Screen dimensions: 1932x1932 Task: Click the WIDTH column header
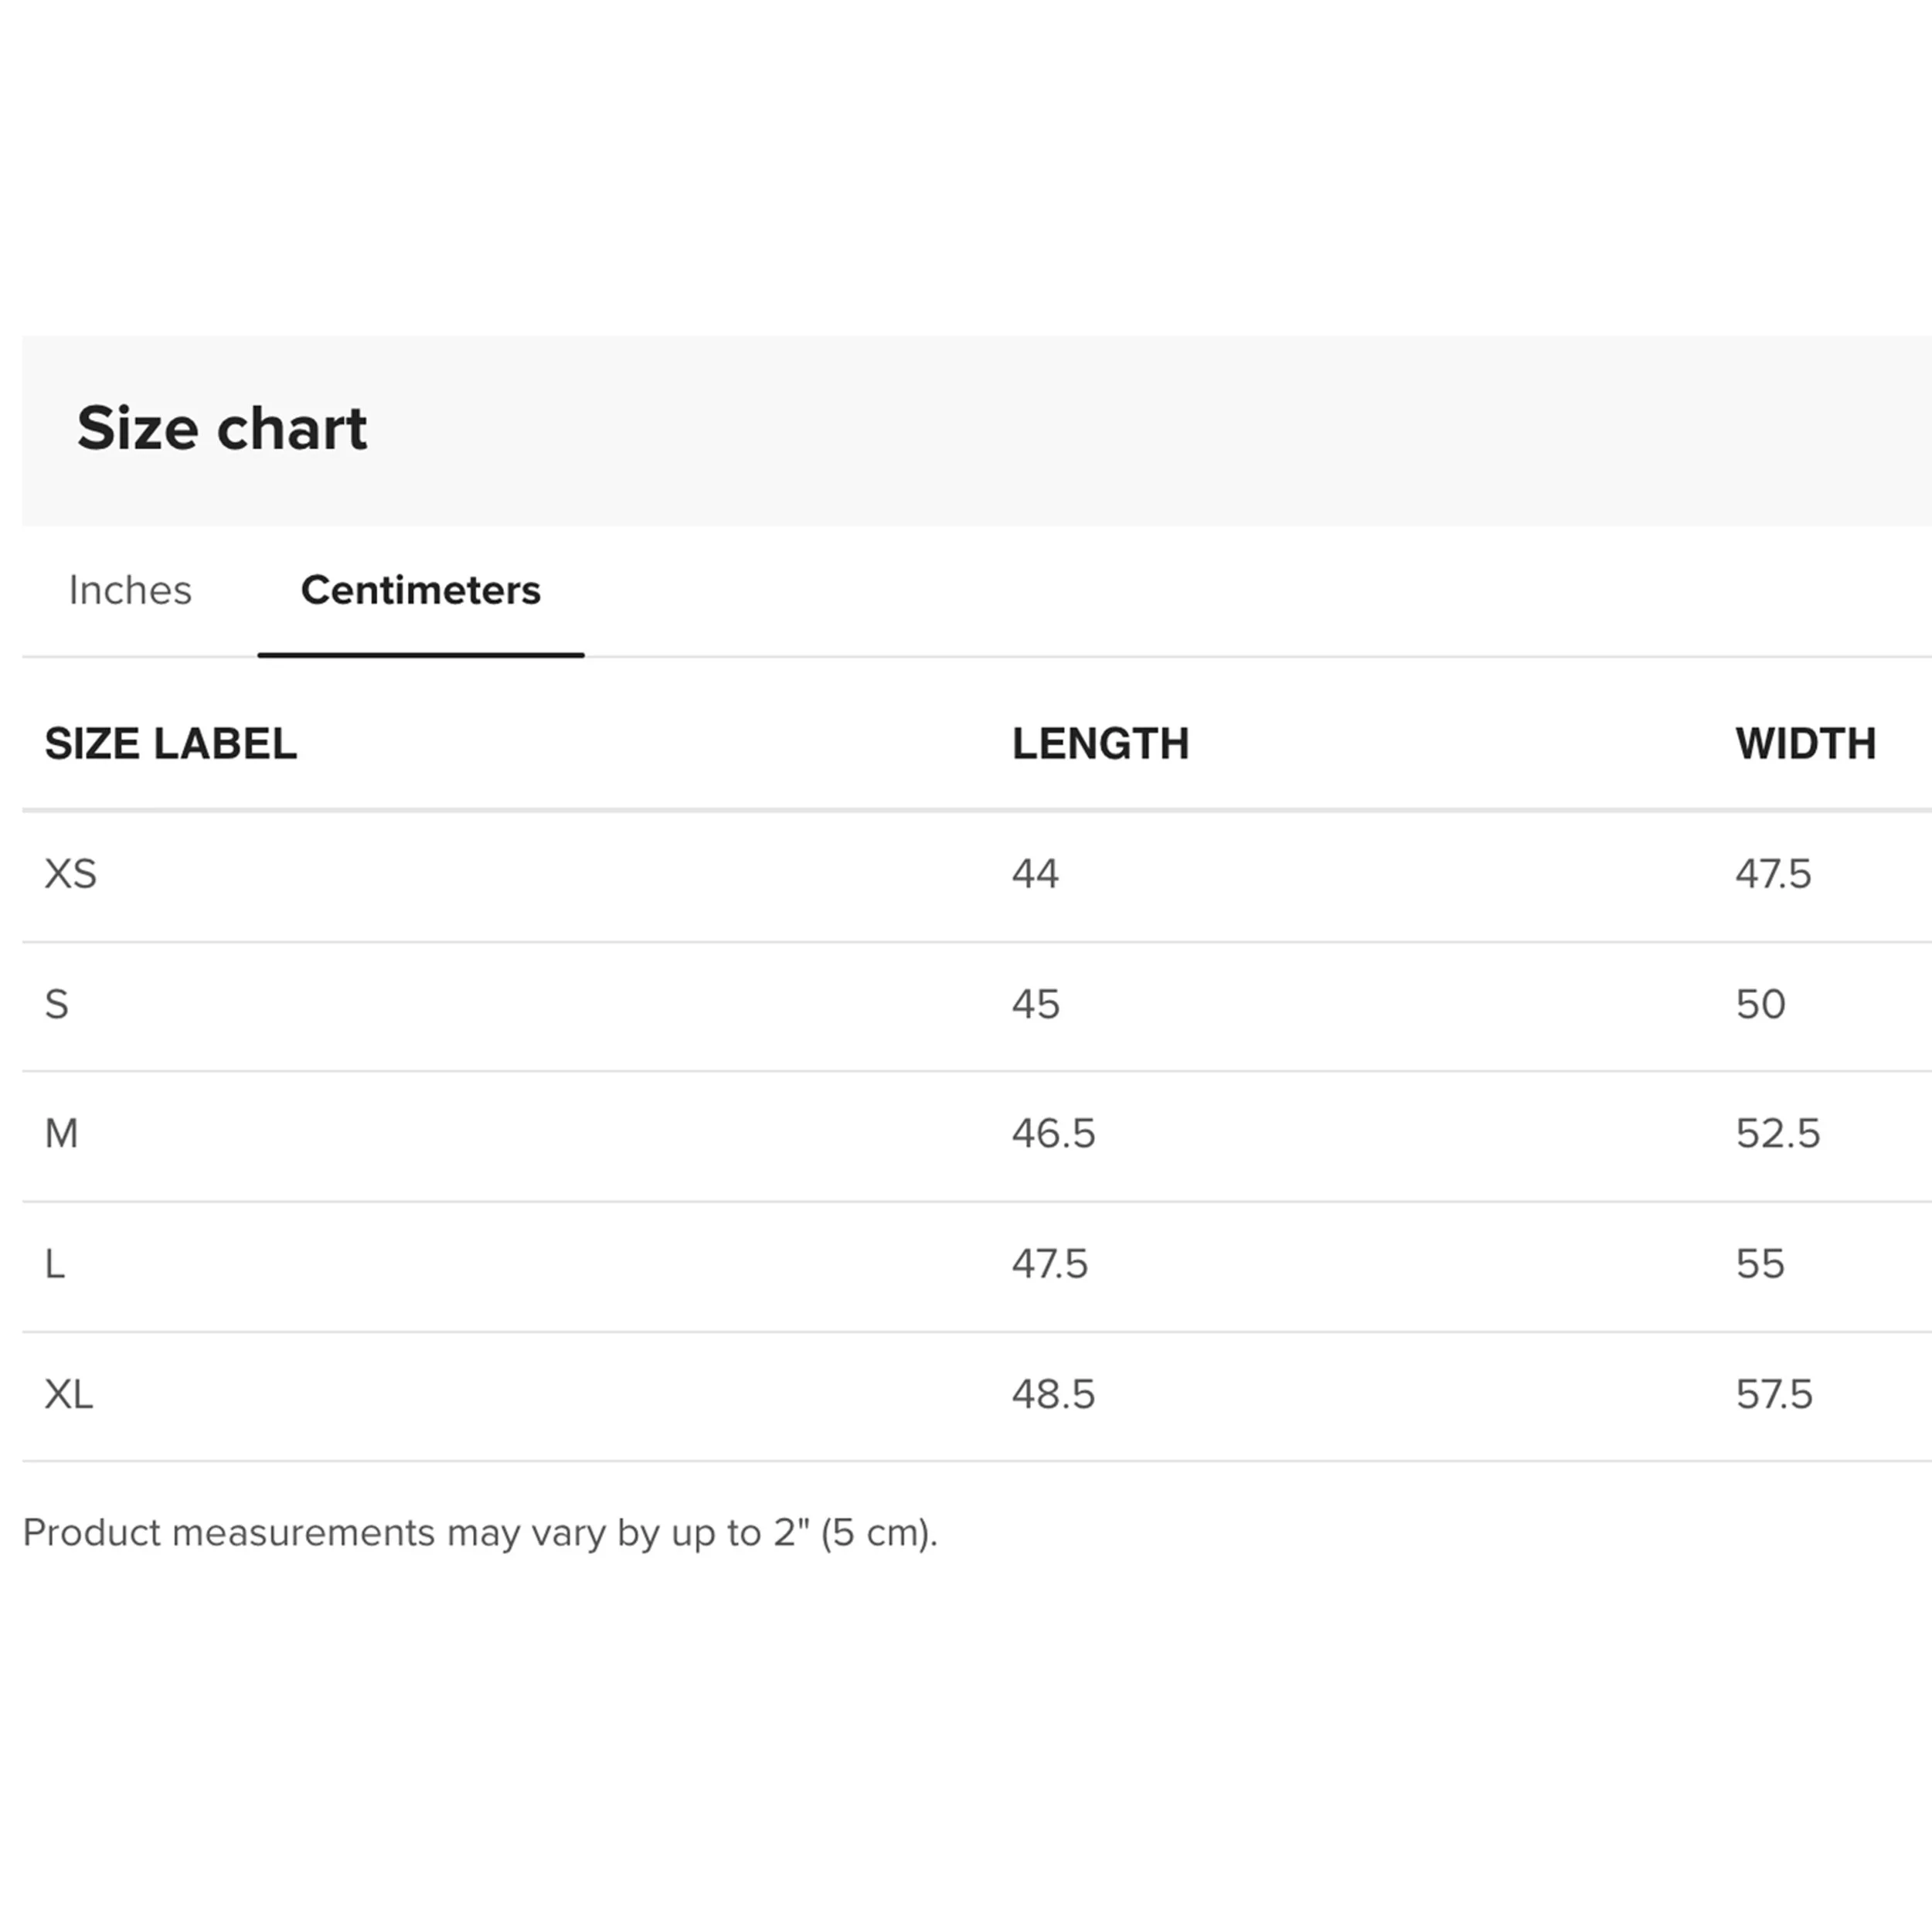coord(1806,744)
